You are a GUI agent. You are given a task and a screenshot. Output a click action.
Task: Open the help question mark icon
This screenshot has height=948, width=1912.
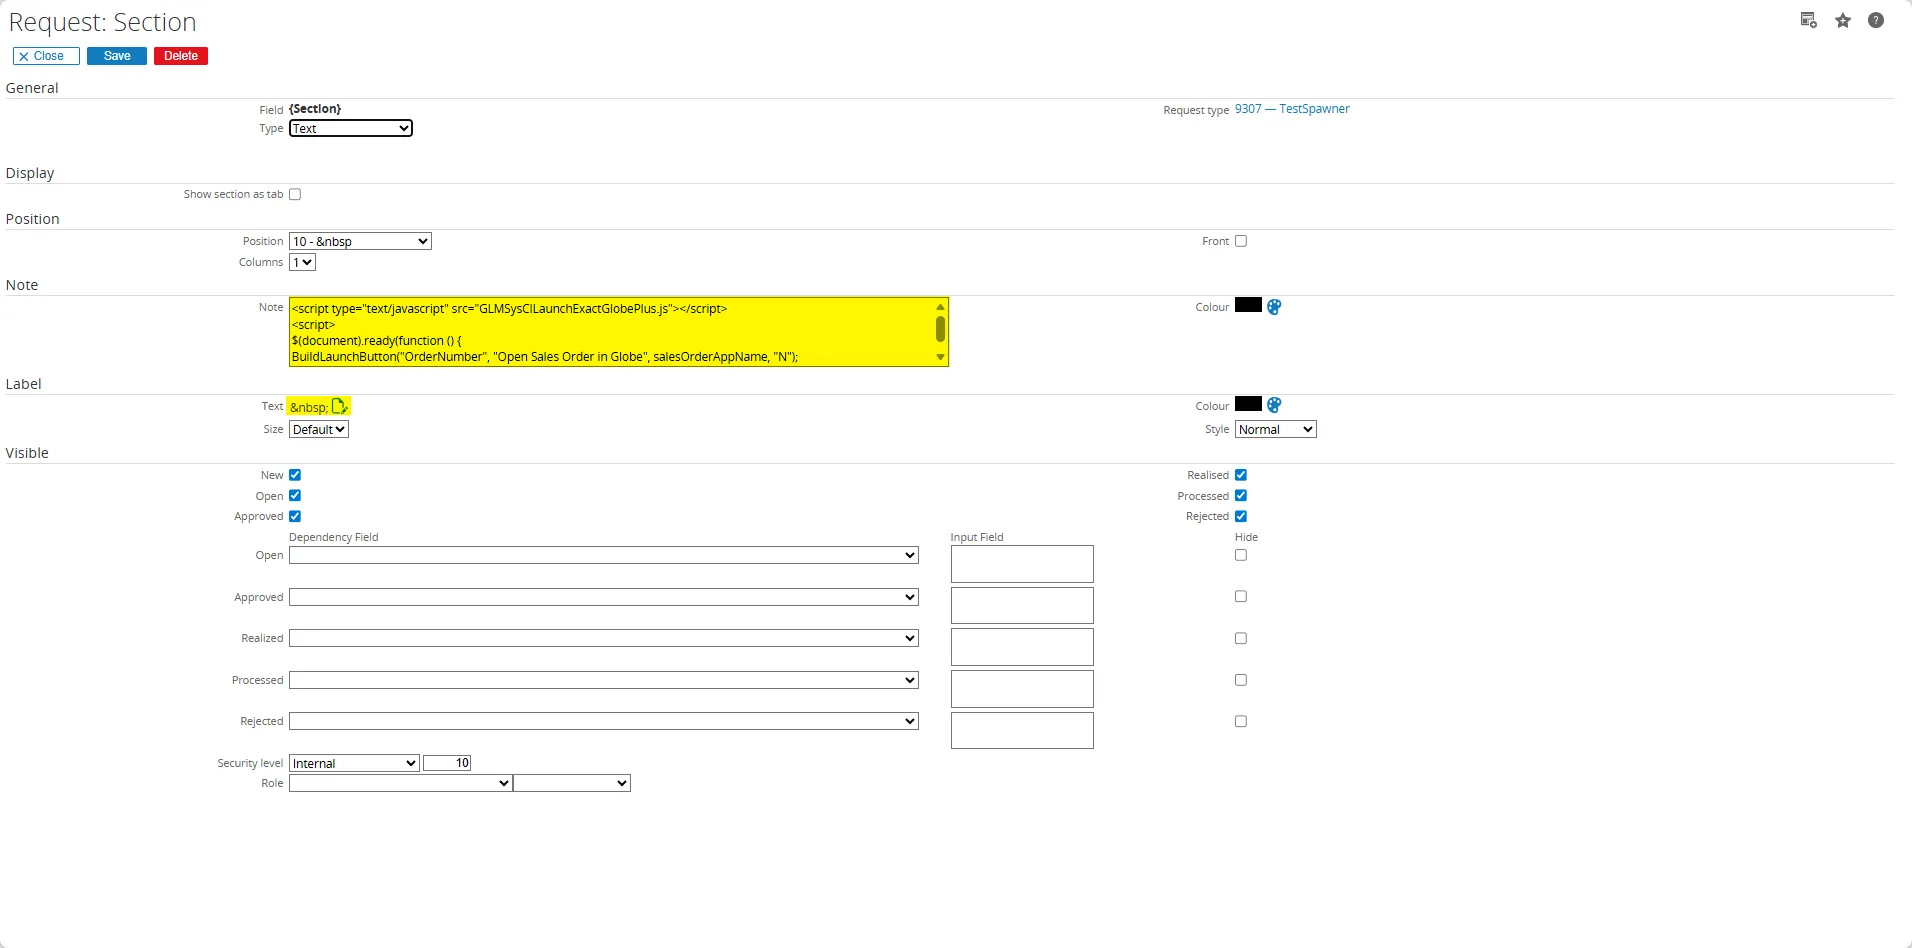coord(1876,21)
